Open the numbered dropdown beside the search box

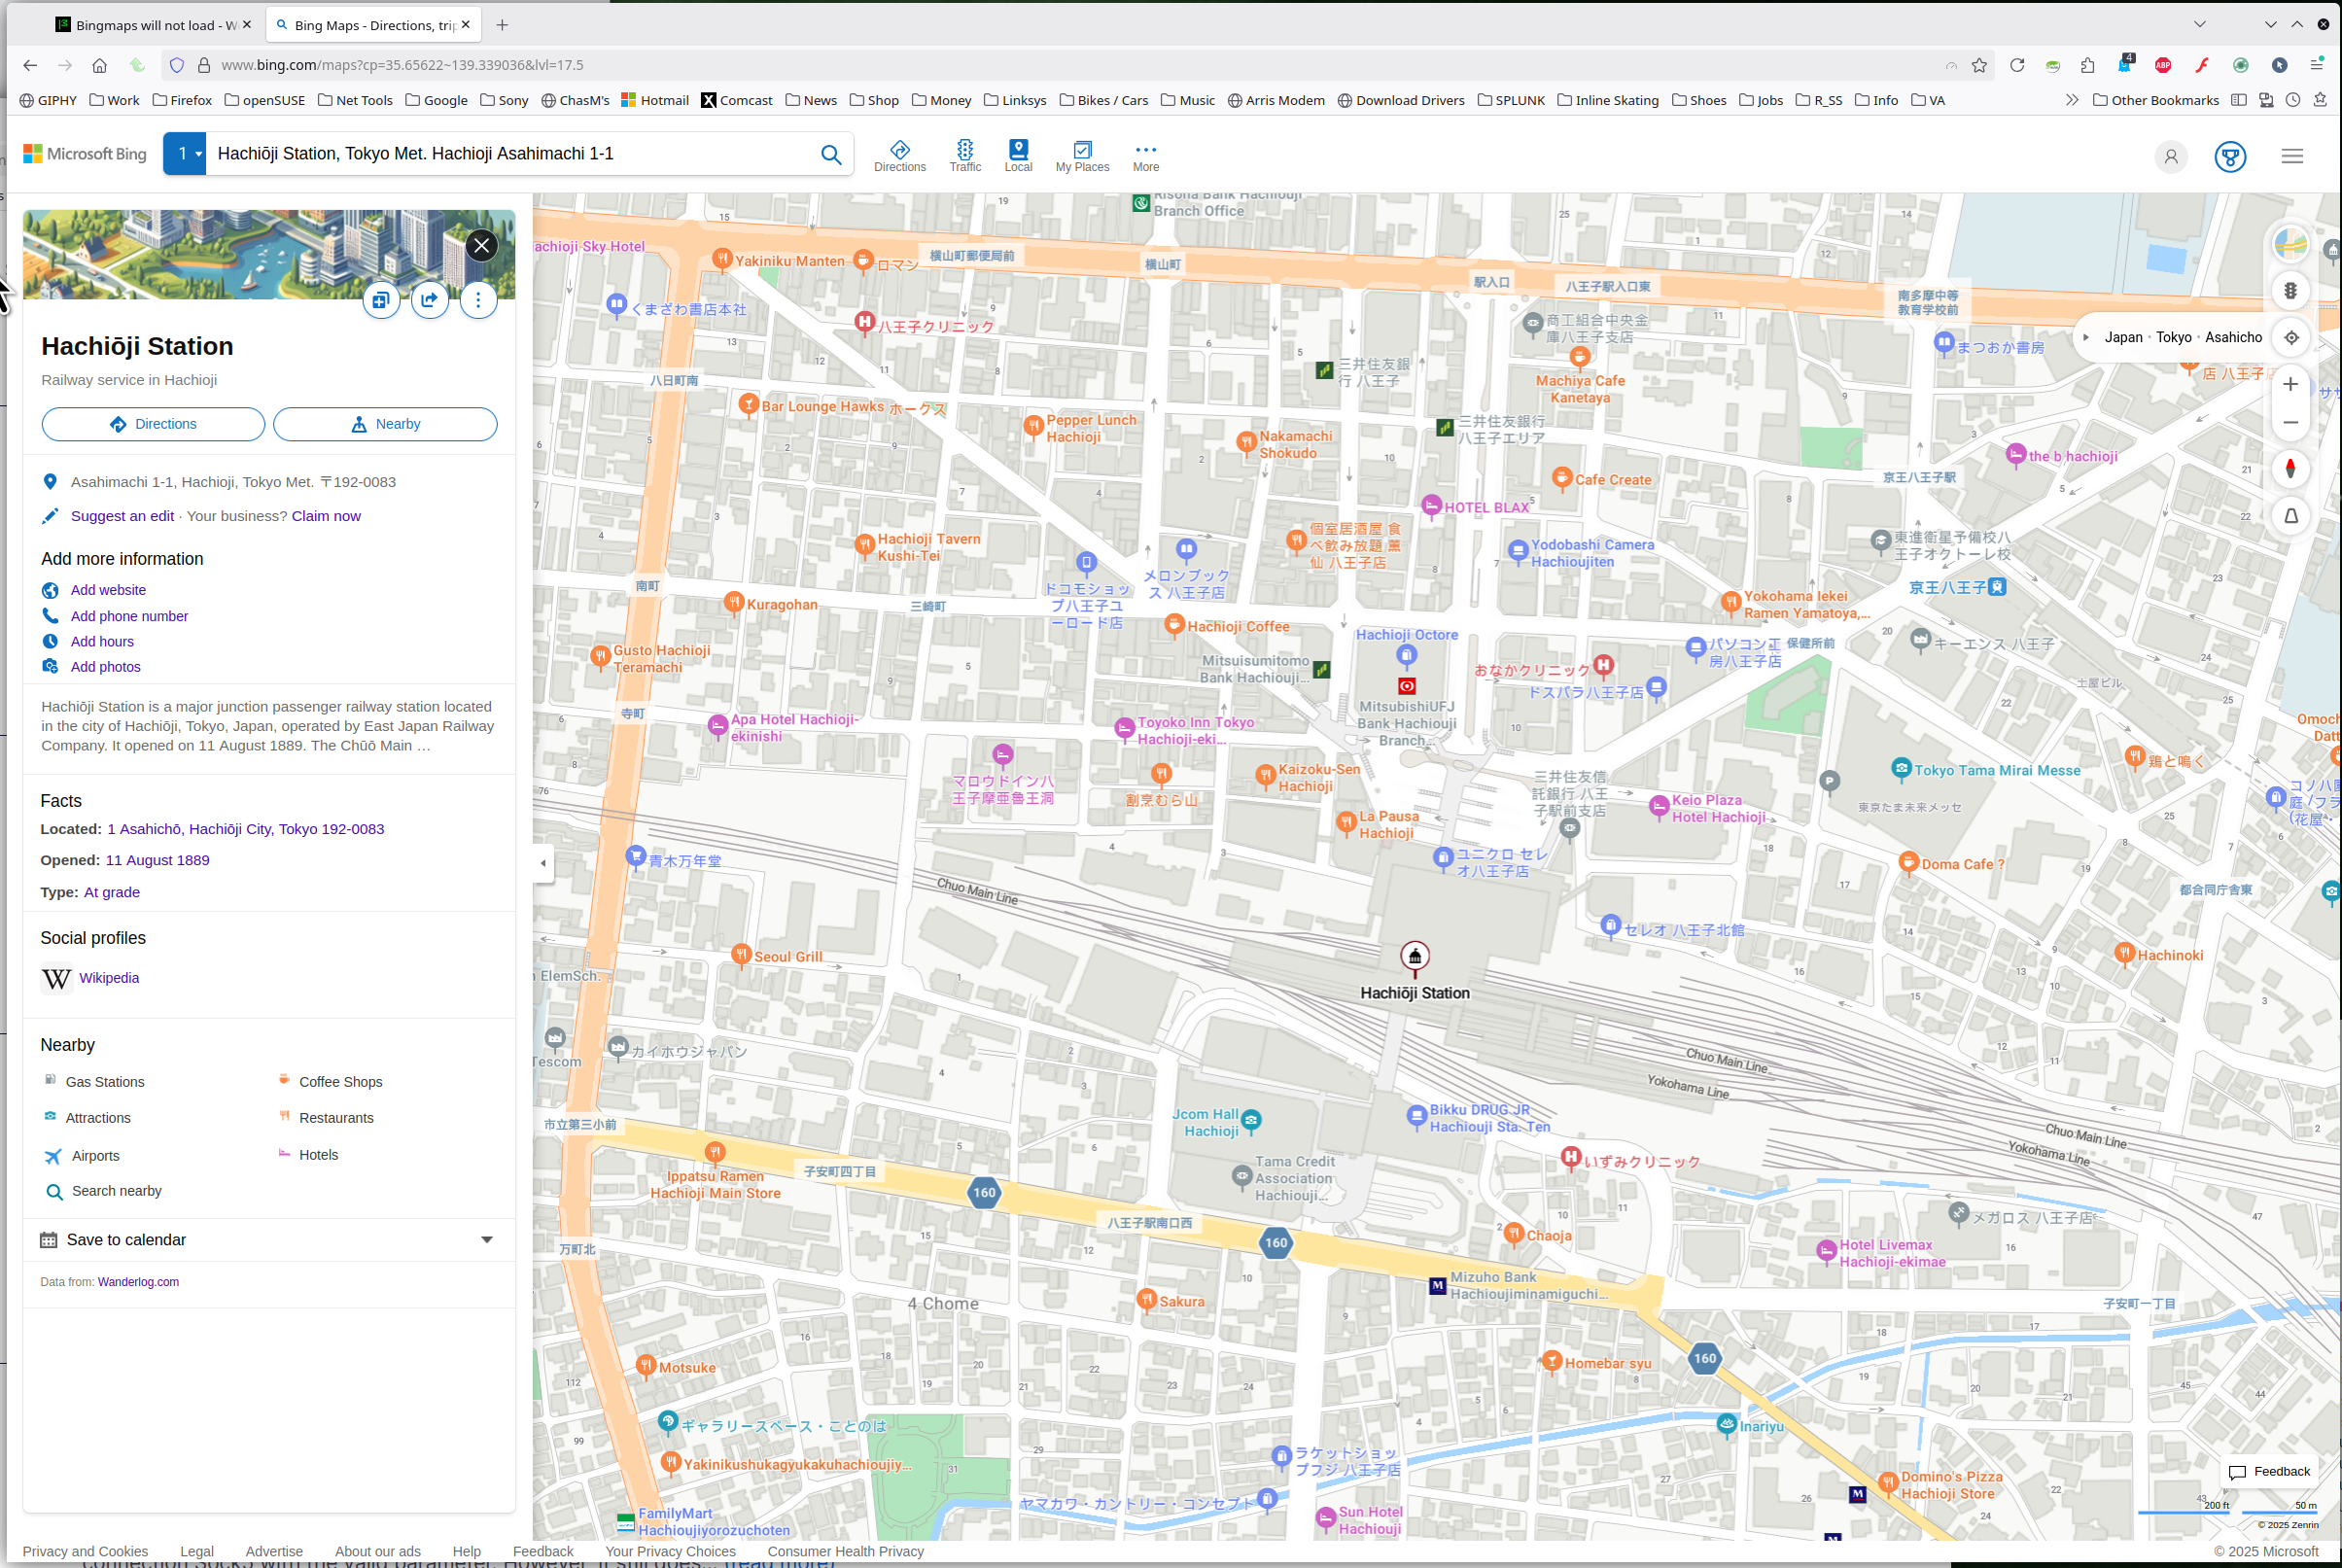(185, 154)
